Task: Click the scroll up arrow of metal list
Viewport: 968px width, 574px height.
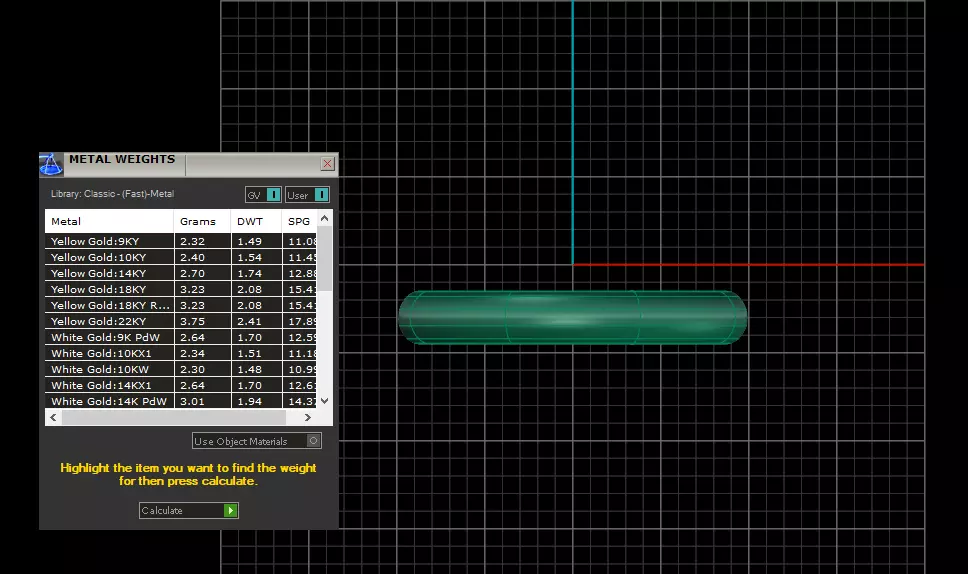Action: tap(325, 218)
